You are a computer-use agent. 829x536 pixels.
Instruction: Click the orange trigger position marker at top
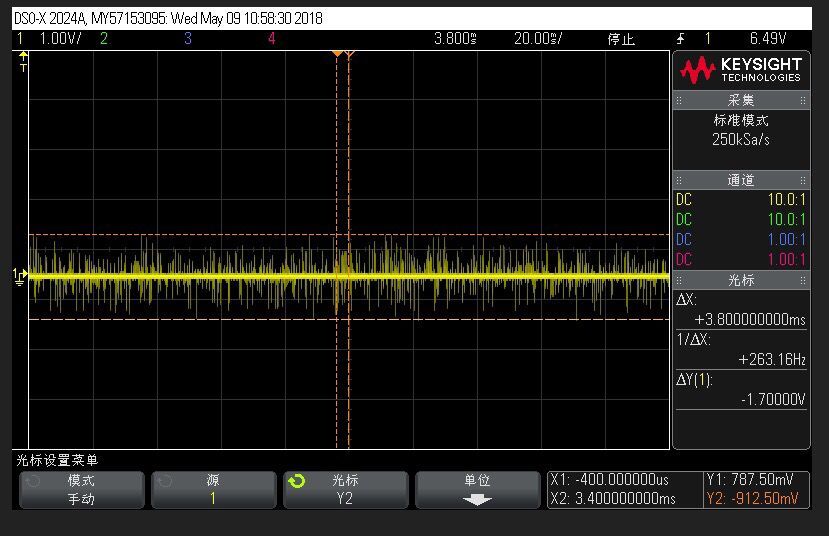tap(338, 53)
